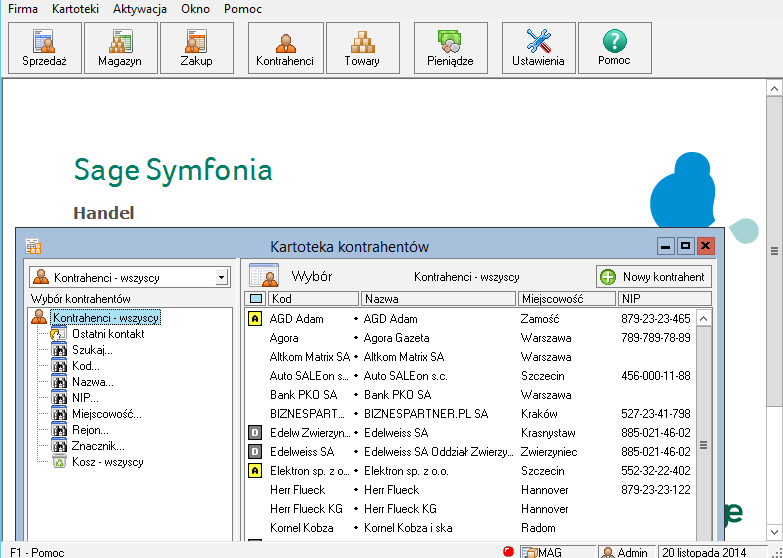
Task: Sort by the Miejscowość column header
Action: (567, 299)
